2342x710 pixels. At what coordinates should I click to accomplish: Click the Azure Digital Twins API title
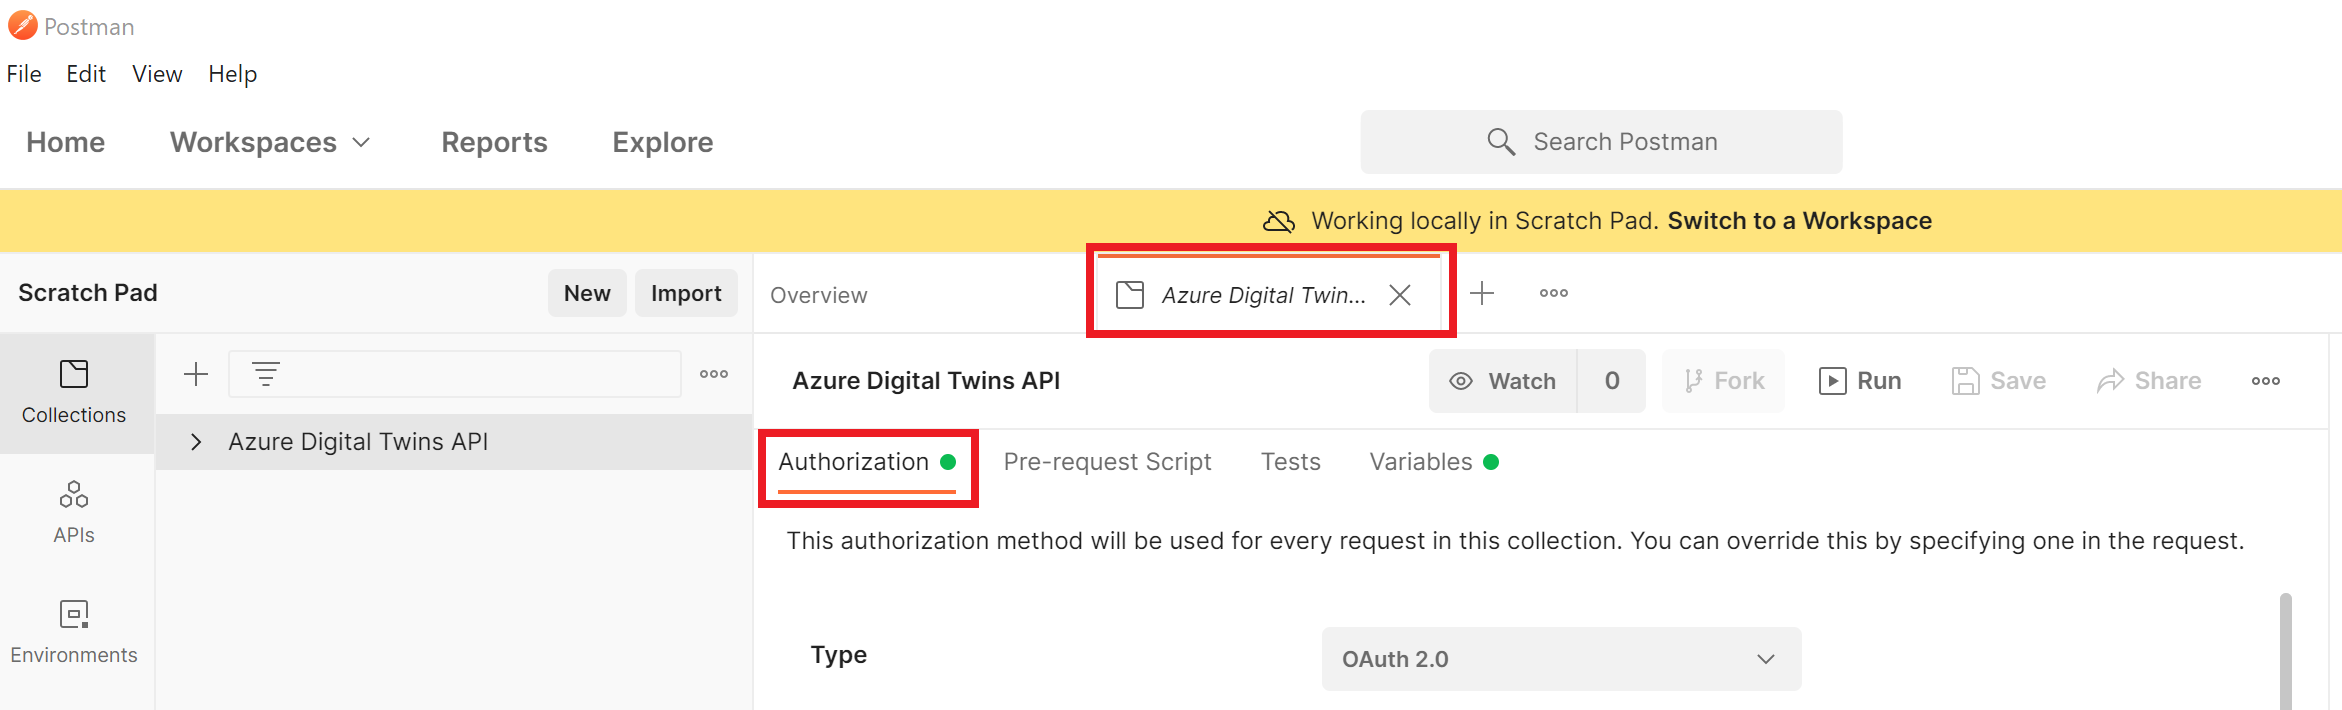tap(926, 381)
